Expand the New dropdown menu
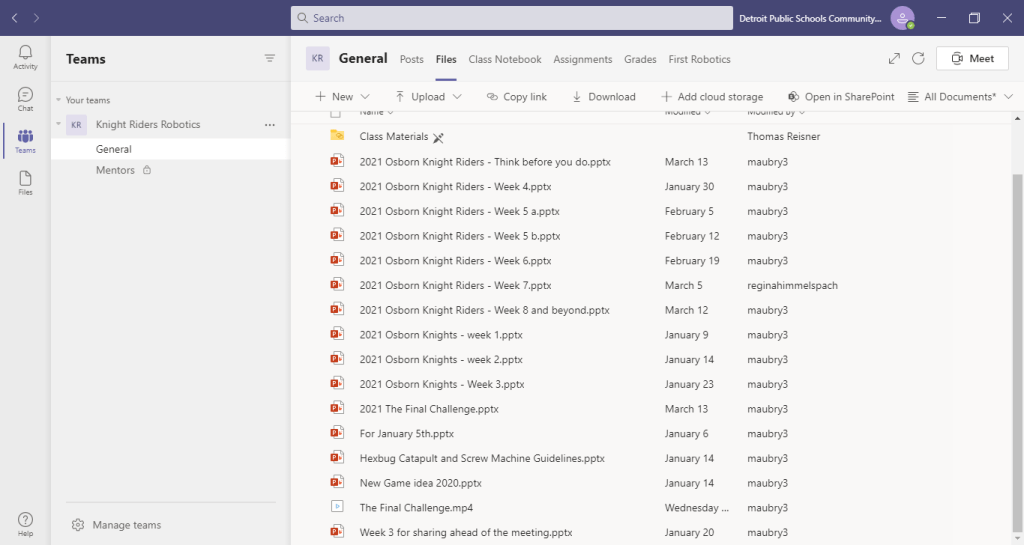 click(x=342, y=97)
